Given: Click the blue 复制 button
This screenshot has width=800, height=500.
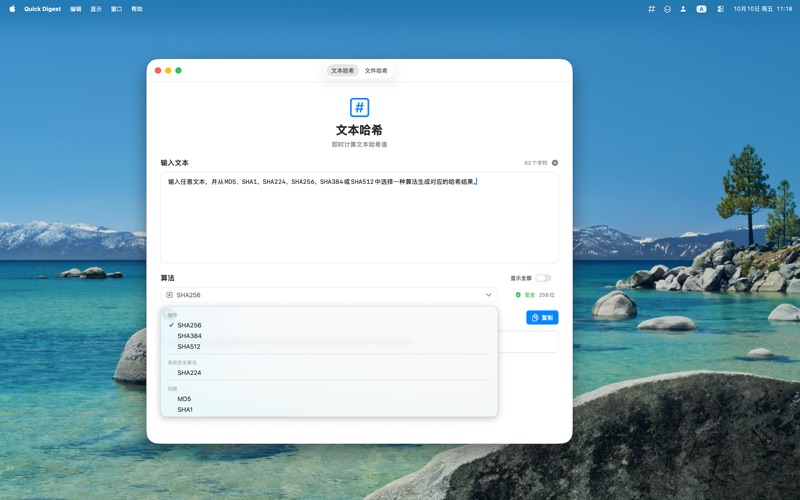Looking at the screenshot, I should (542, 317).
